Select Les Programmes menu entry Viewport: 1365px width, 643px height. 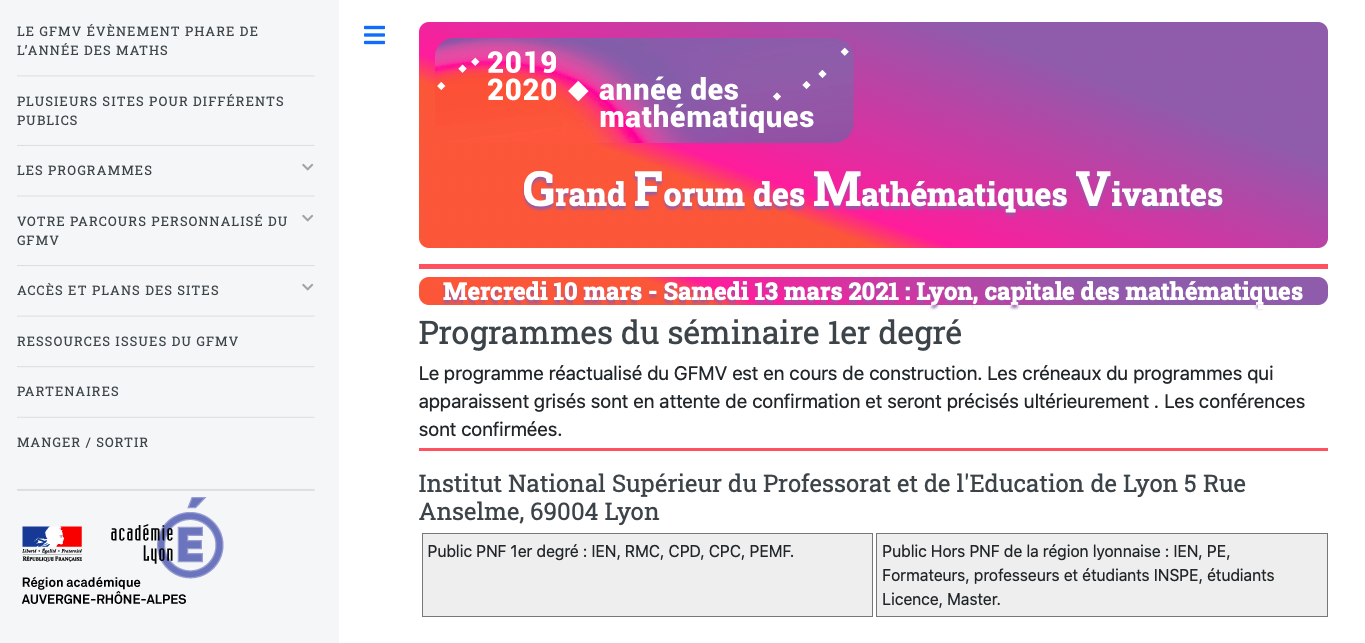click(x=85, y=171)
